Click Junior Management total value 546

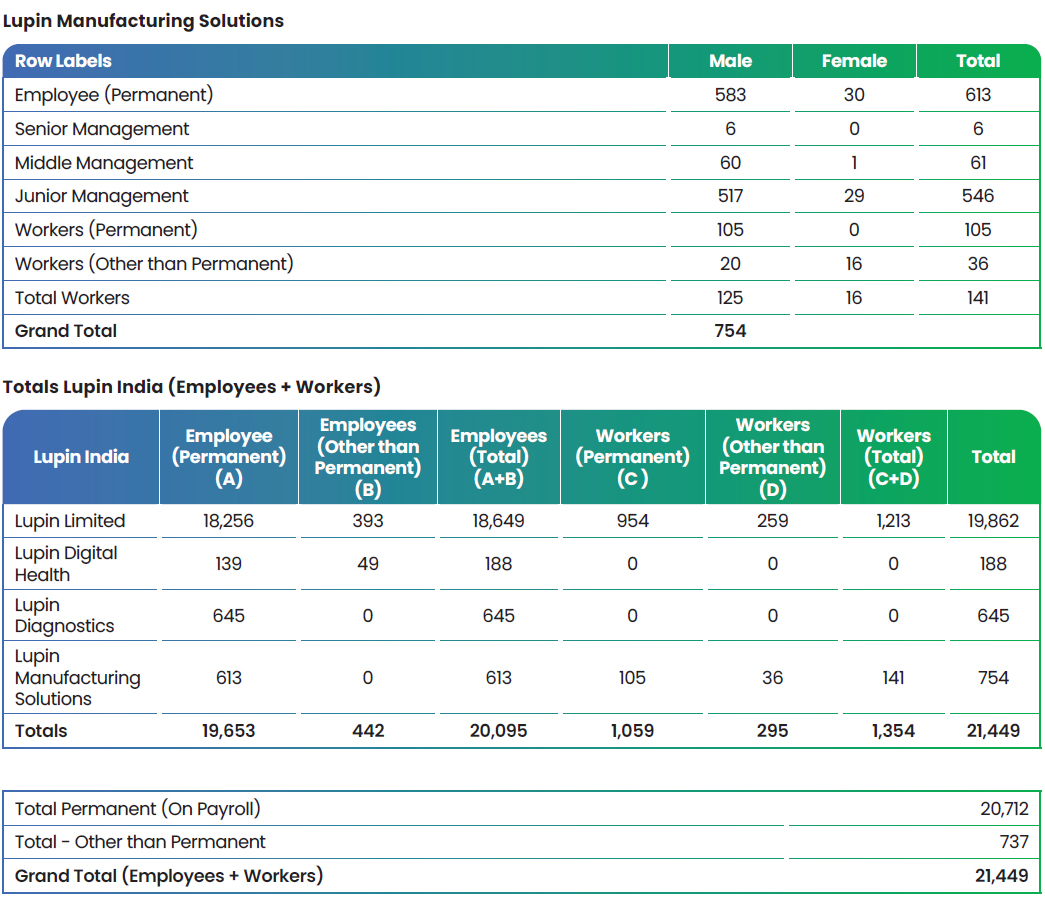[x=978, y=196]
